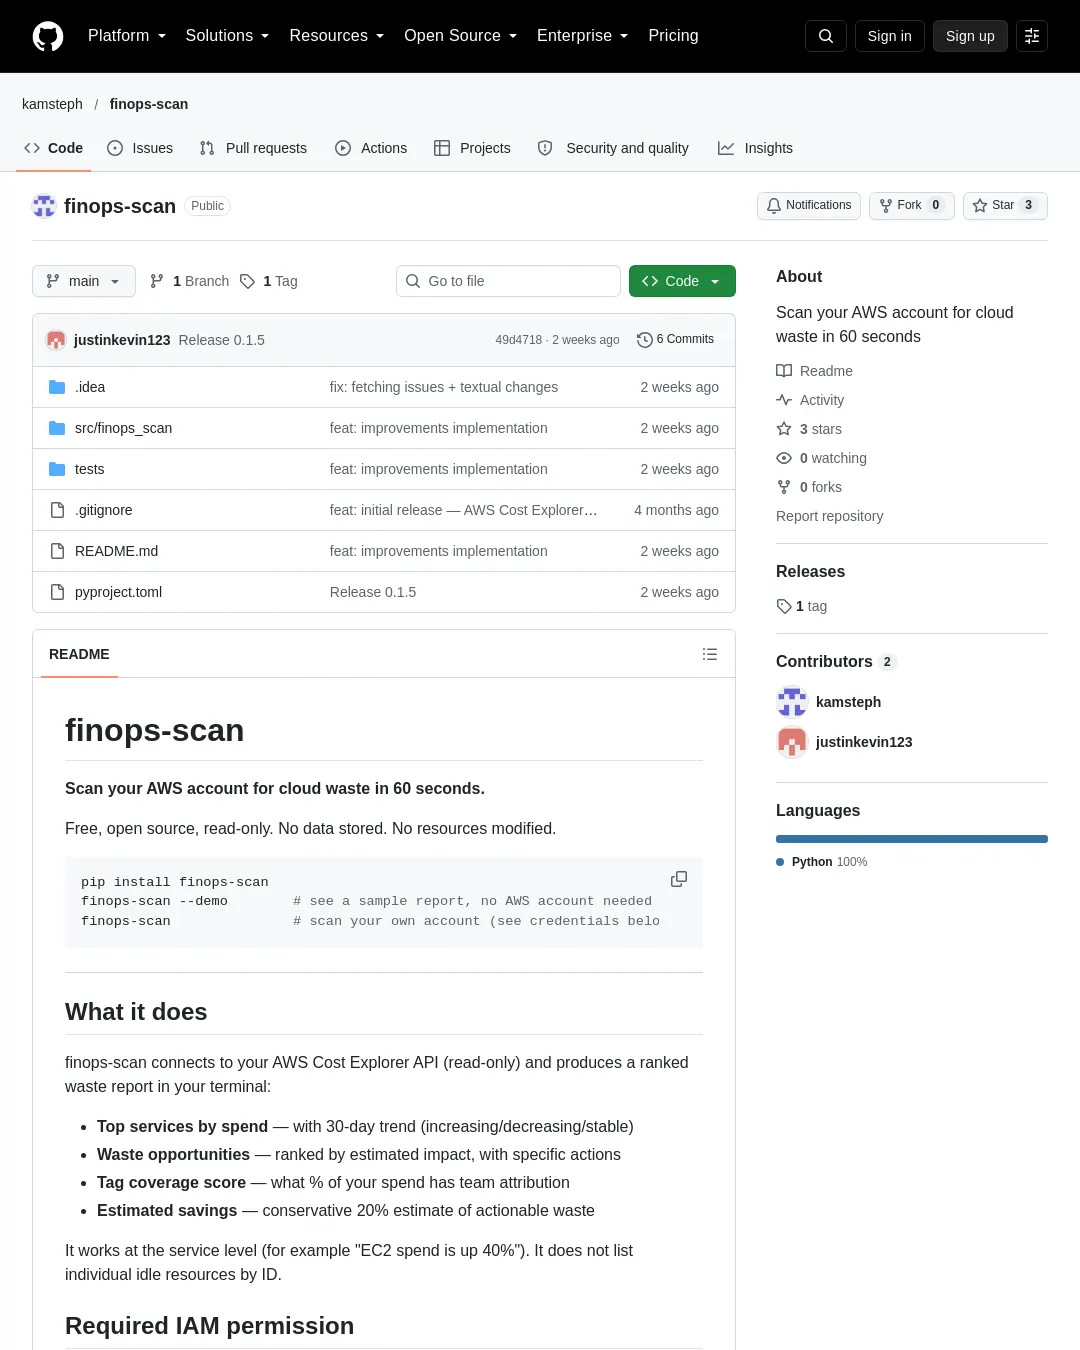The height and width of the screenshot is (1350, 1080).
Task: Click the Go to file search field
Action: click(x=508, y=281)
